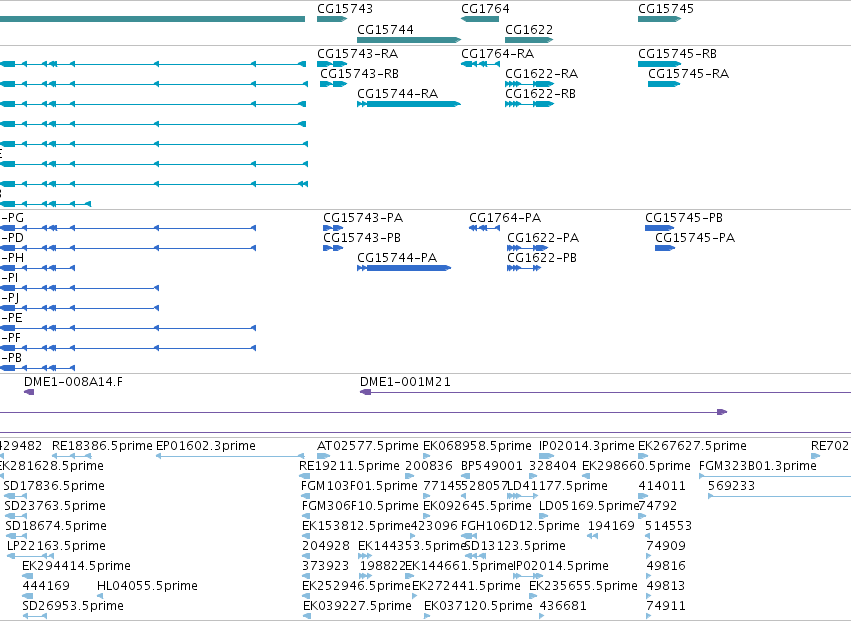This screenshot has height=621, width=851.
Task: Click EST label FGM323B01.3prime
Action: click(x=758, y=466)
